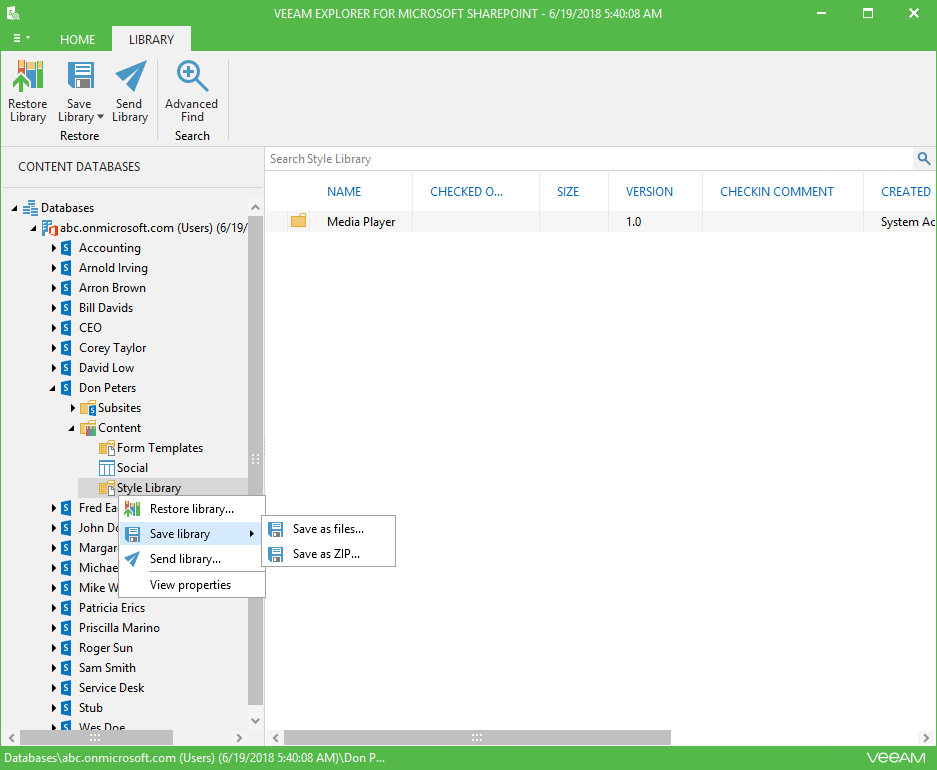Expand the Patricia Erics node

point(53,608)
